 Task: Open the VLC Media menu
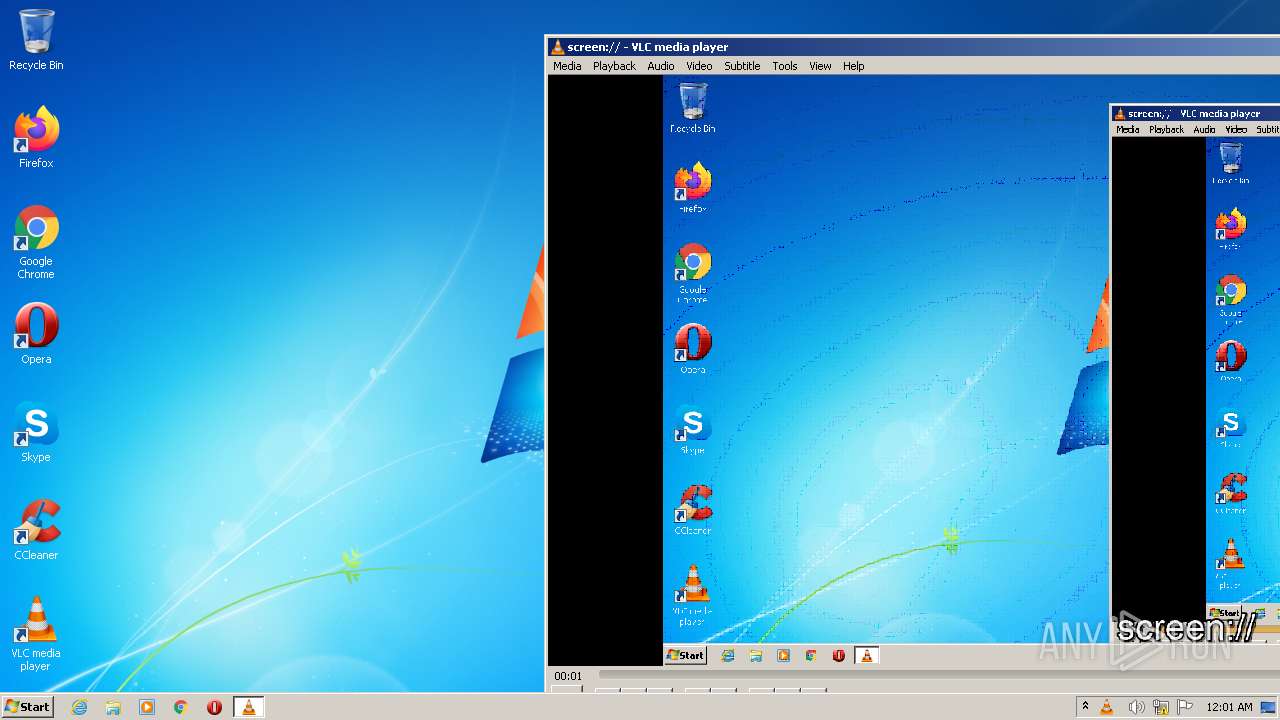click(567, 66)
